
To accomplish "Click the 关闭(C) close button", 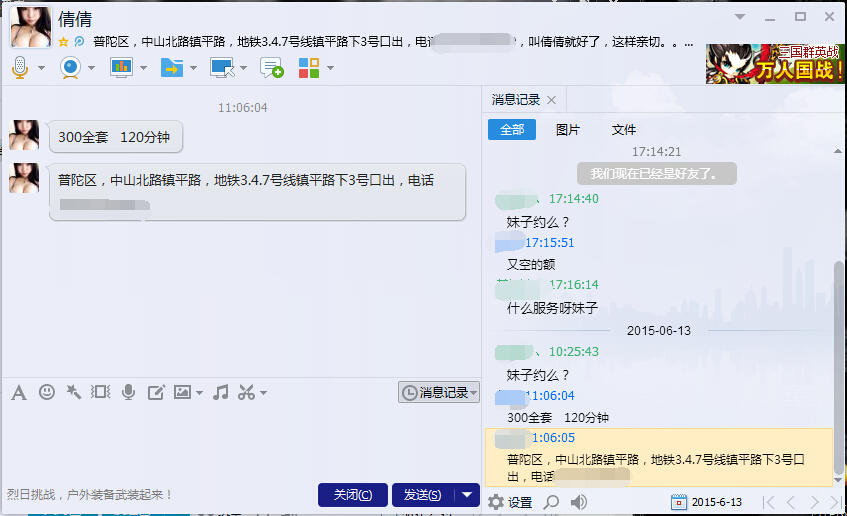I will 352,495.
